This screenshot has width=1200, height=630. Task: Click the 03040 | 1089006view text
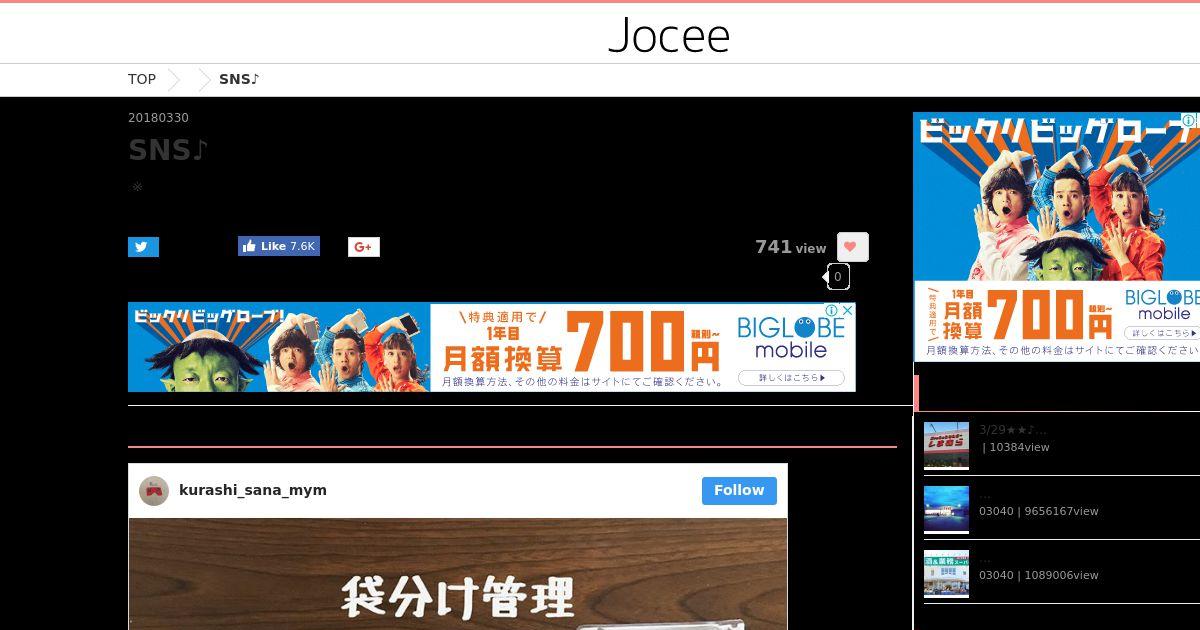coord(1039,575)
